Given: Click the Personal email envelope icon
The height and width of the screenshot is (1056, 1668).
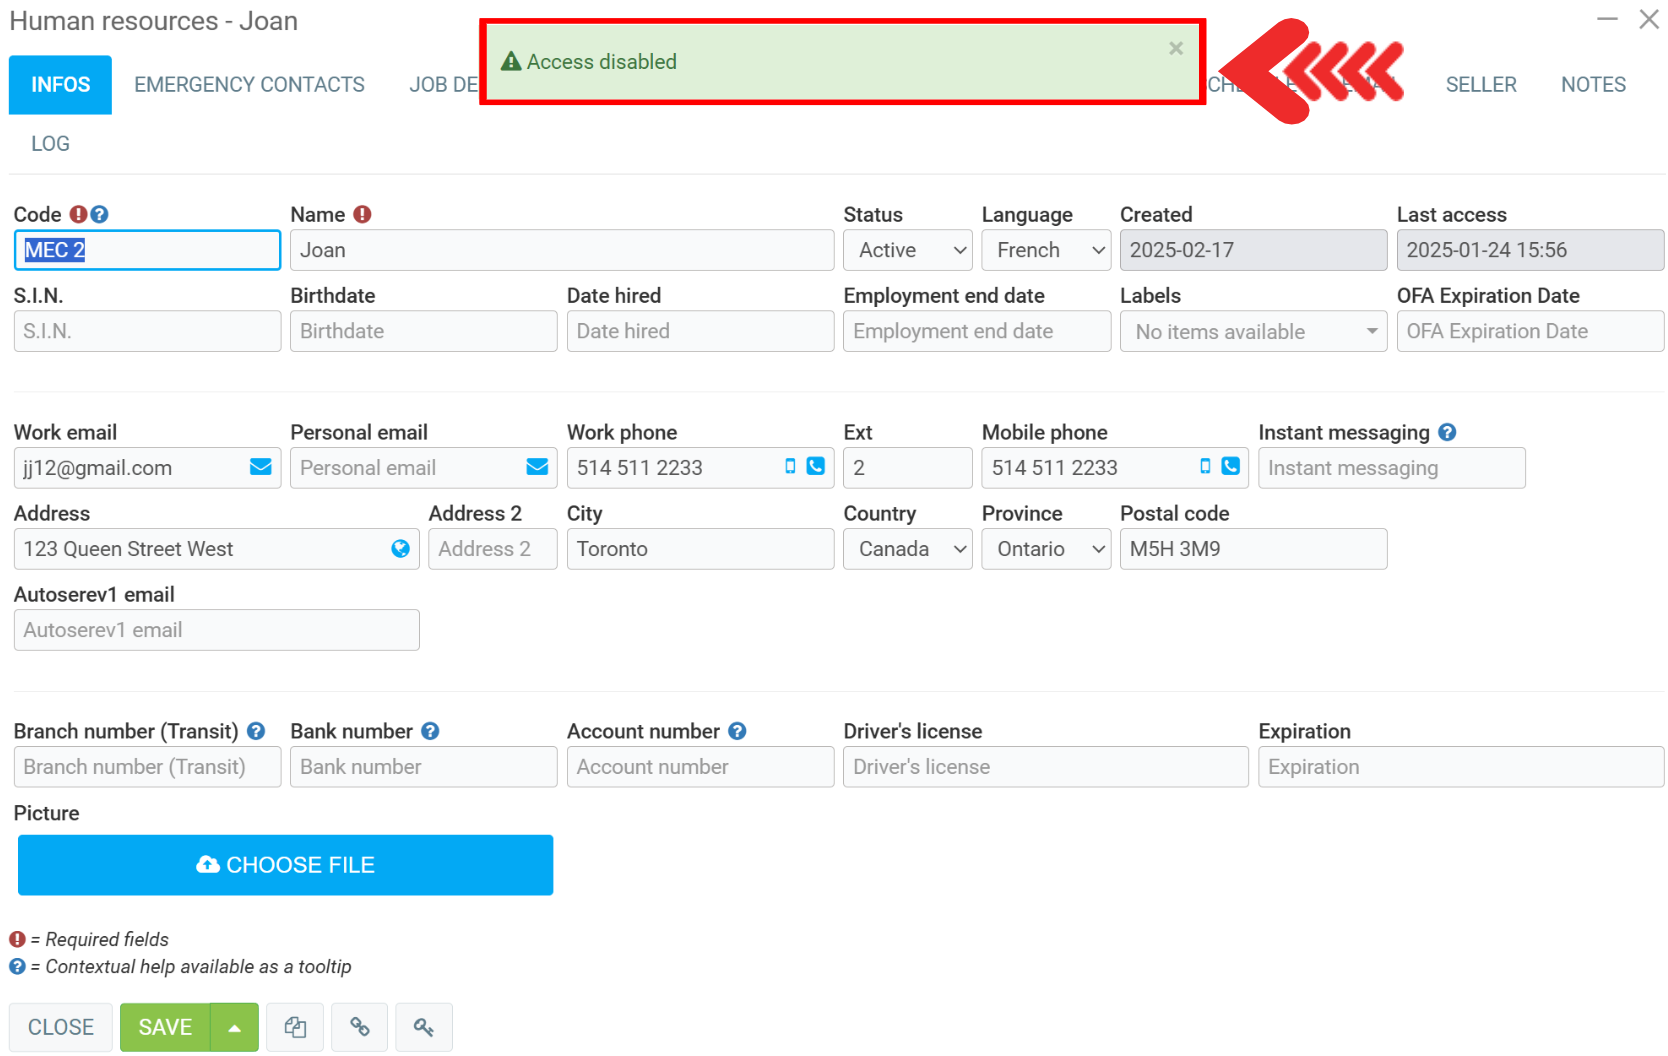Looking at the screenshot, I should [537, 467].
